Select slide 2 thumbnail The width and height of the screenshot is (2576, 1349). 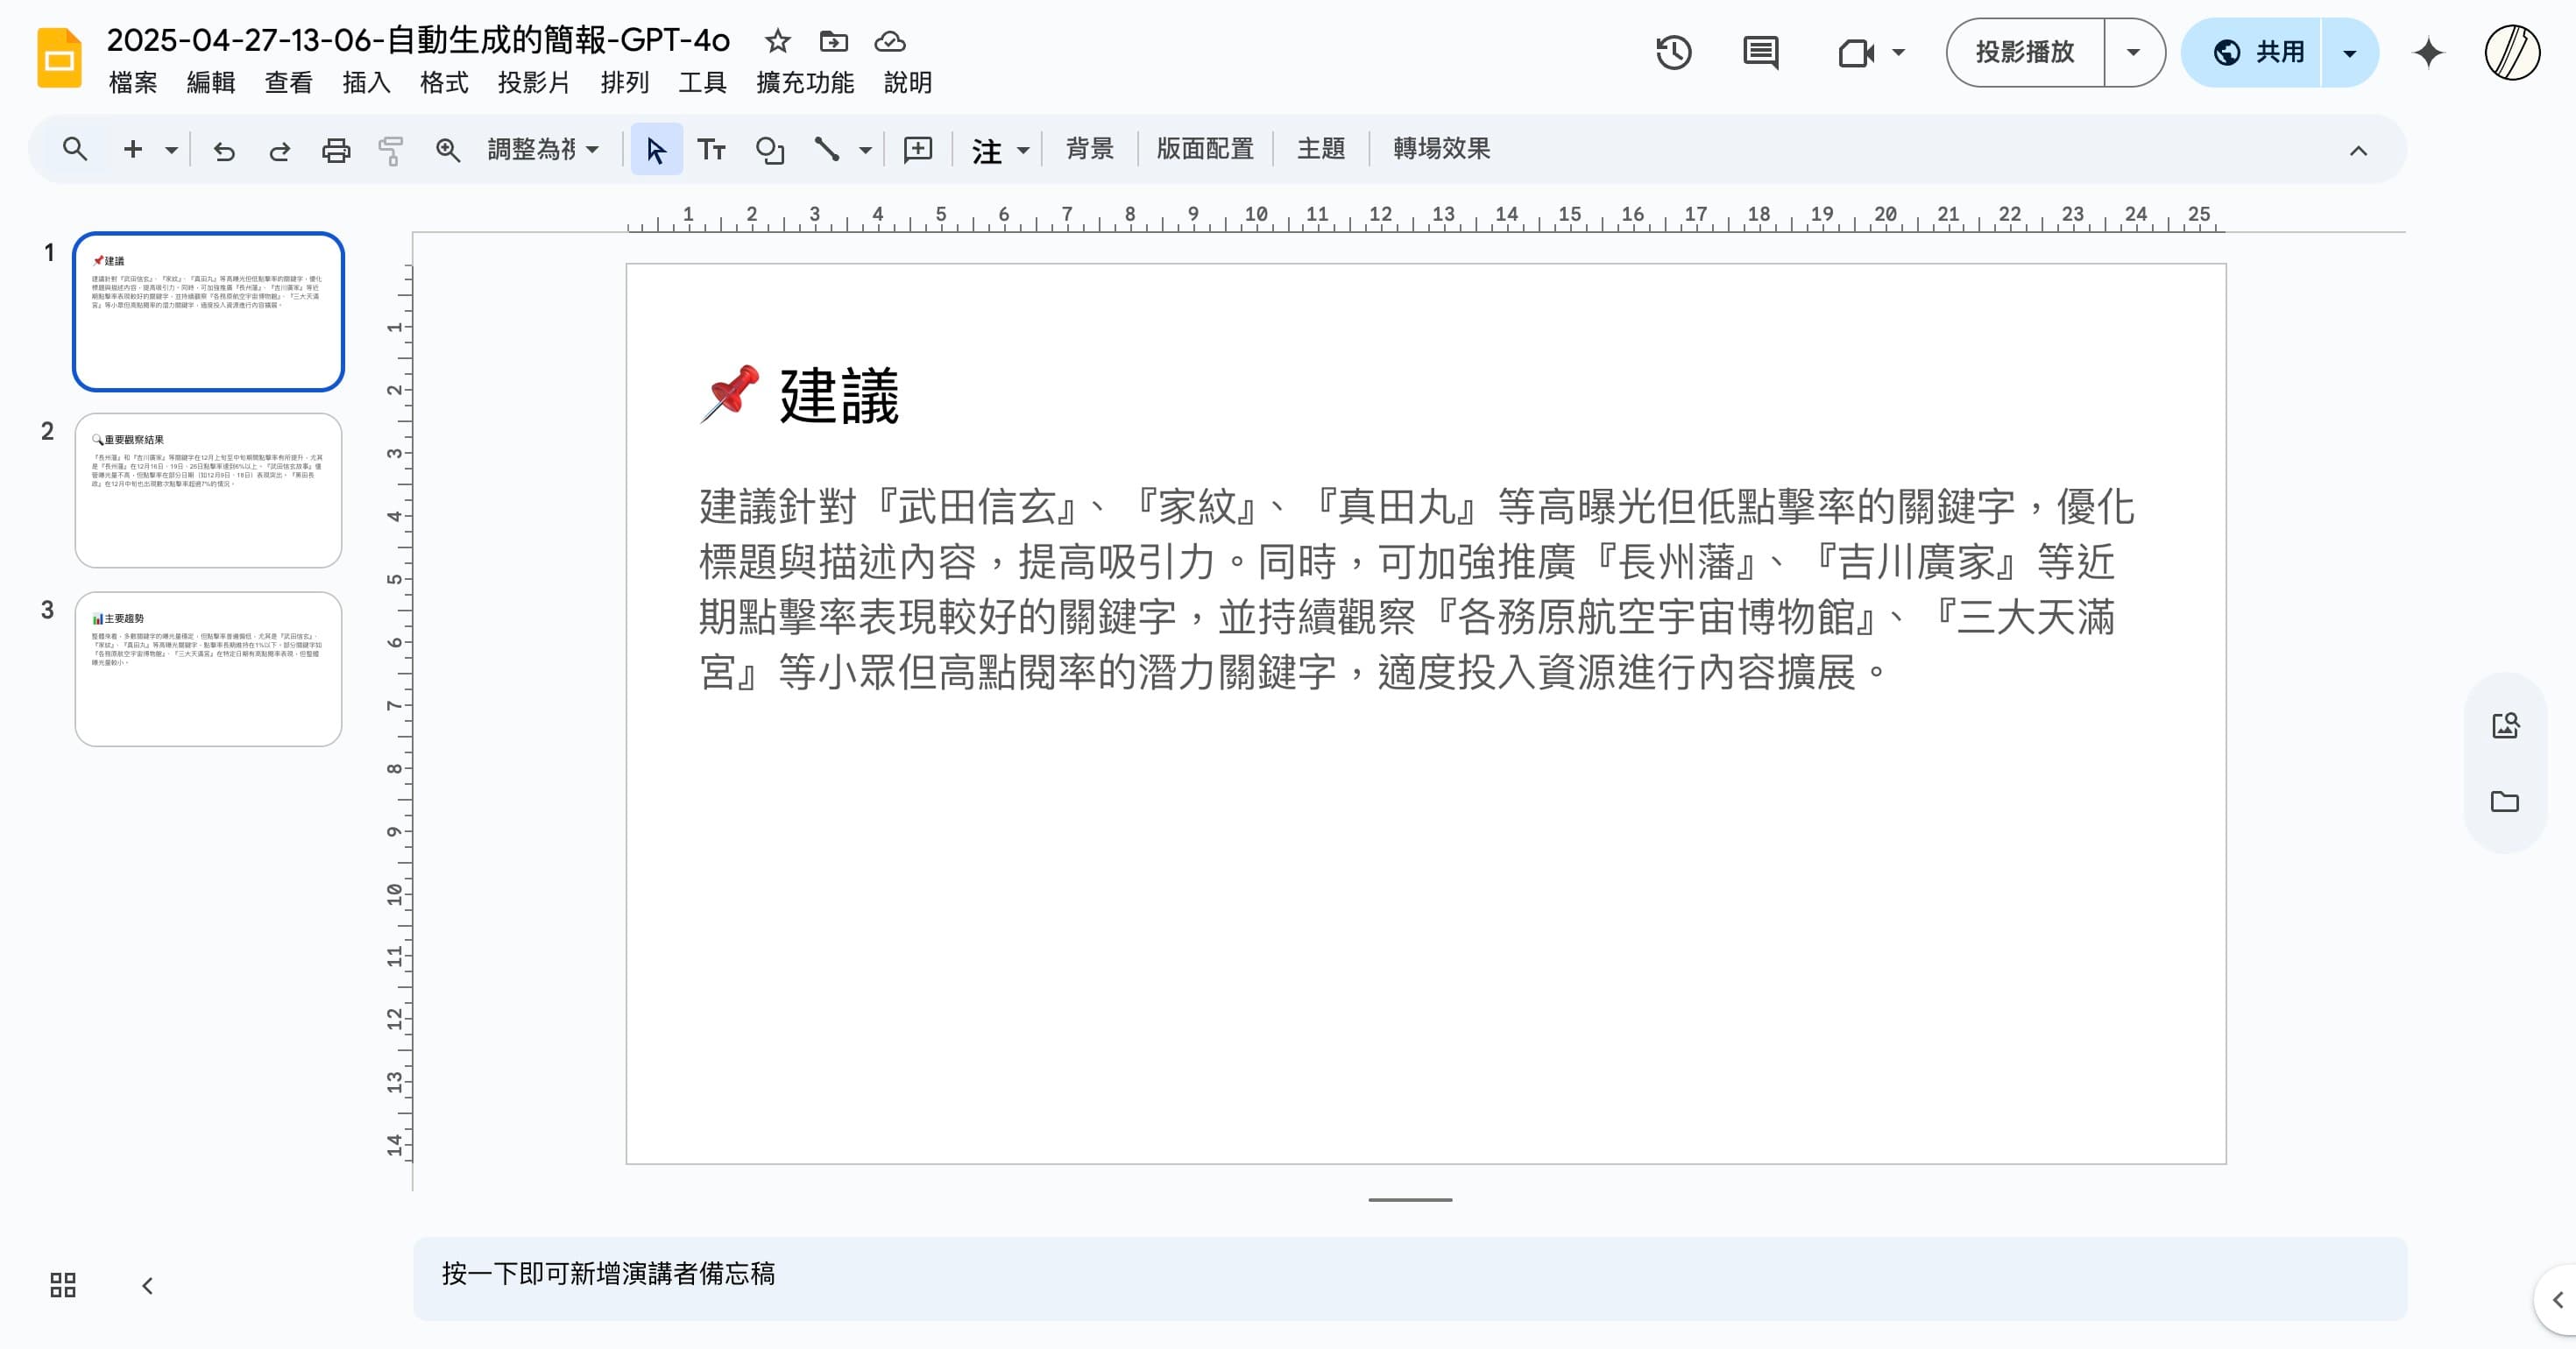click(x=207, y=490)
